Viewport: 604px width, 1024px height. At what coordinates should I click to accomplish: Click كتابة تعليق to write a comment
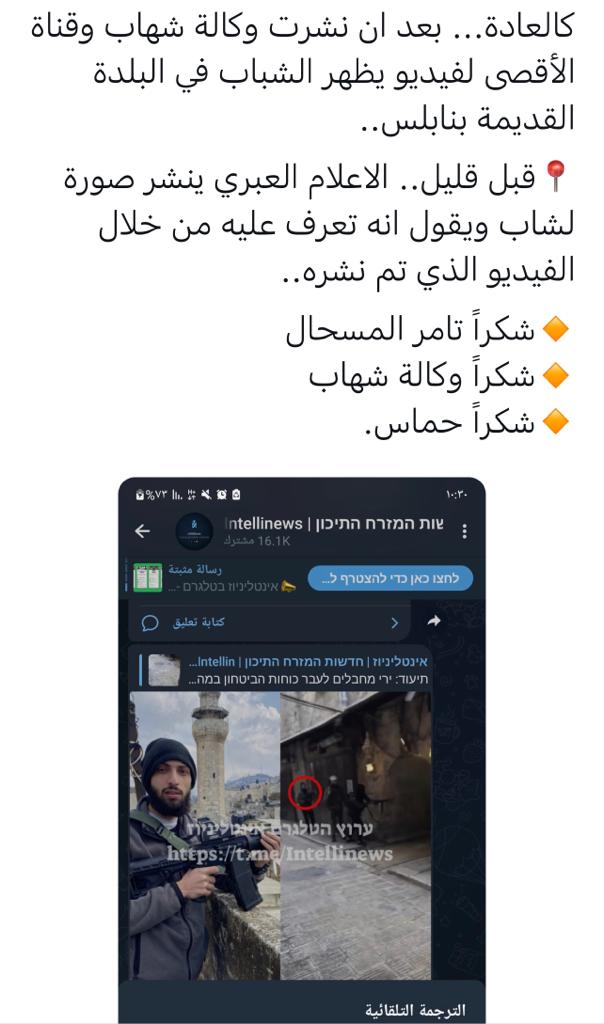(199, 622)
